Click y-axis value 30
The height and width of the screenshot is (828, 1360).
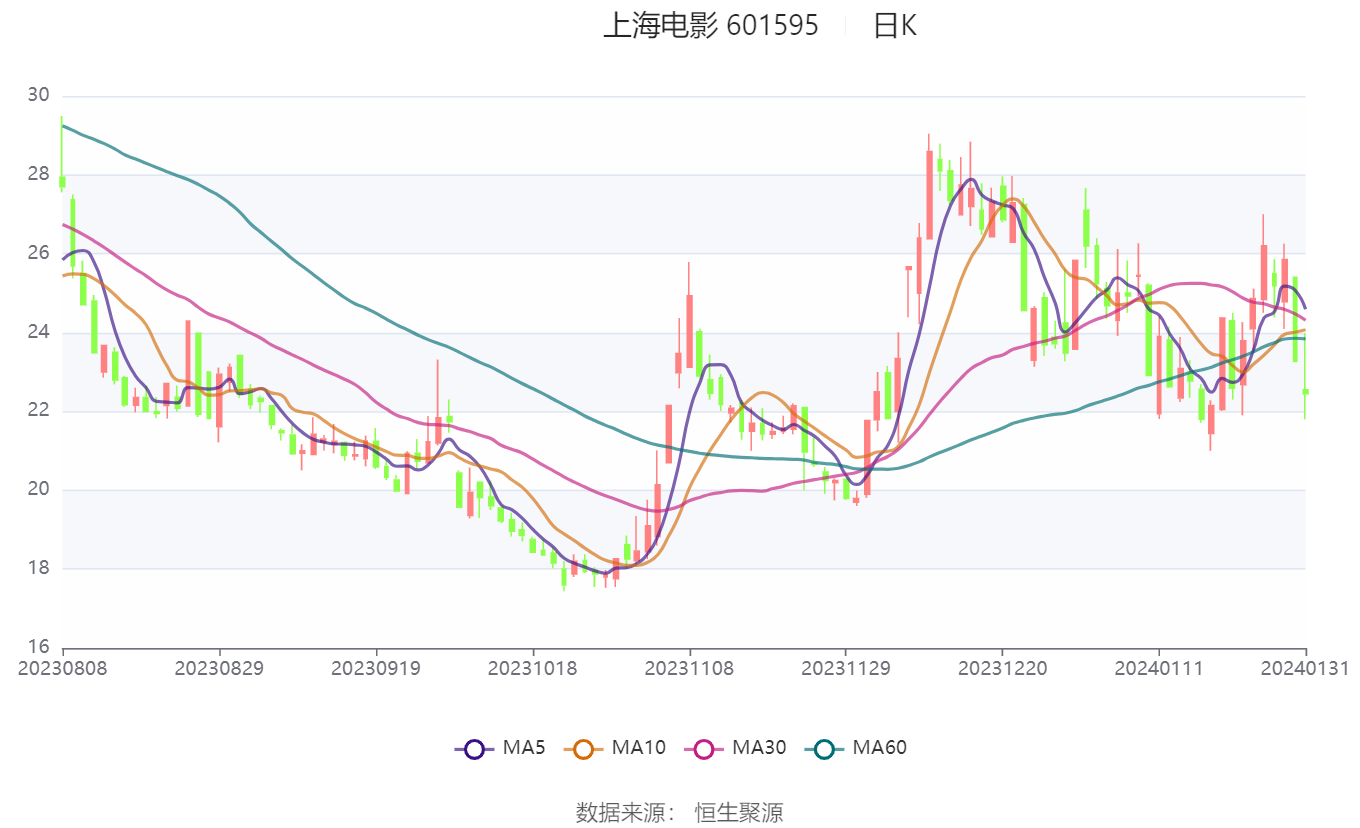[x=38, y=96]
